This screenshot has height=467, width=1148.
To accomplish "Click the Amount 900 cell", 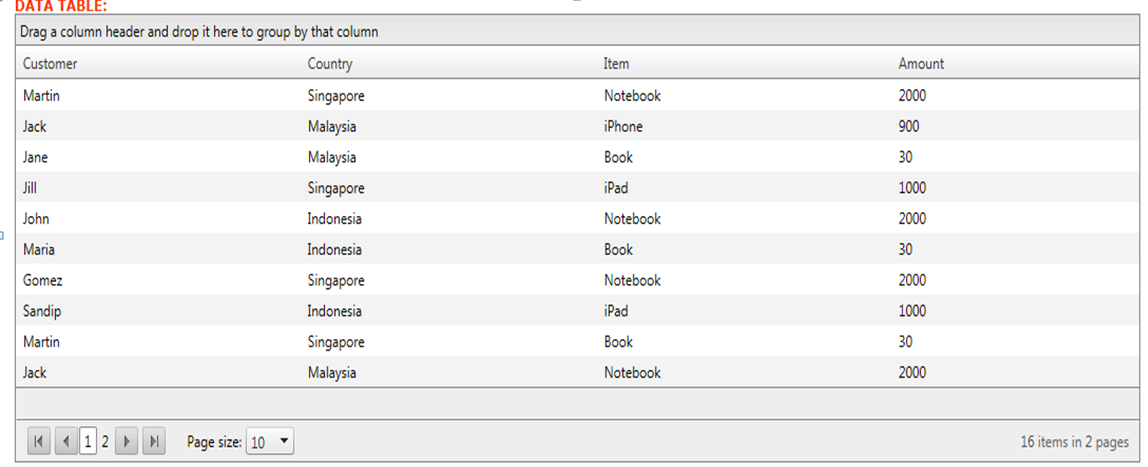I will (x=909, y=127).
